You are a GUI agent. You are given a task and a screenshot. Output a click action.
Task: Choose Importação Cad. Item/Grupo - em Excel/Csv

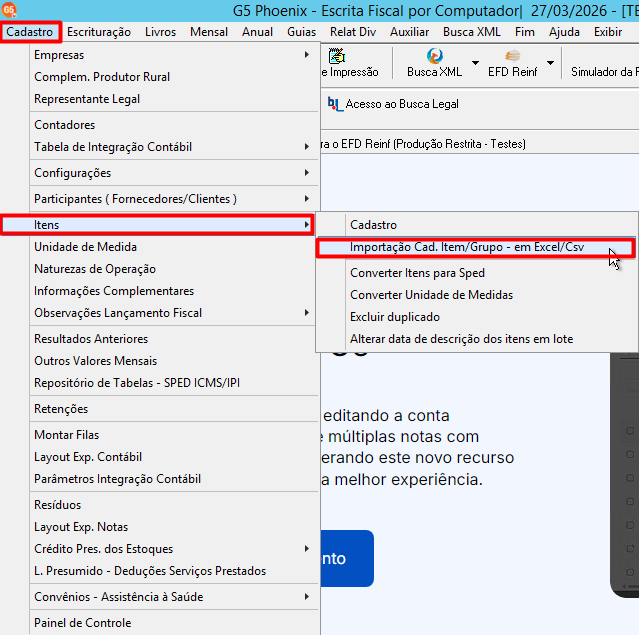(476, 247)
